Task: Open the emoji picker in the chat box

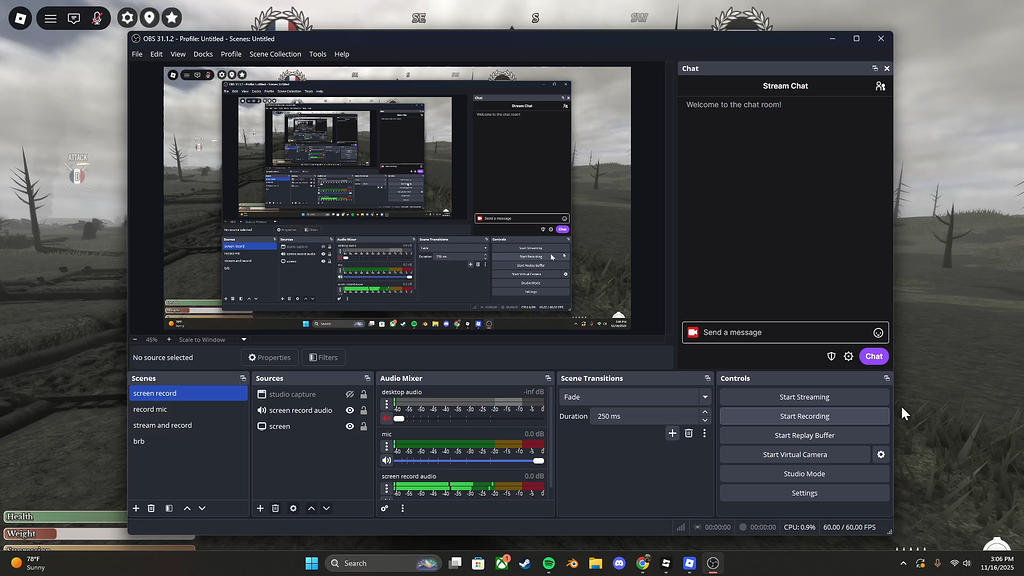Action: (878, 333)
